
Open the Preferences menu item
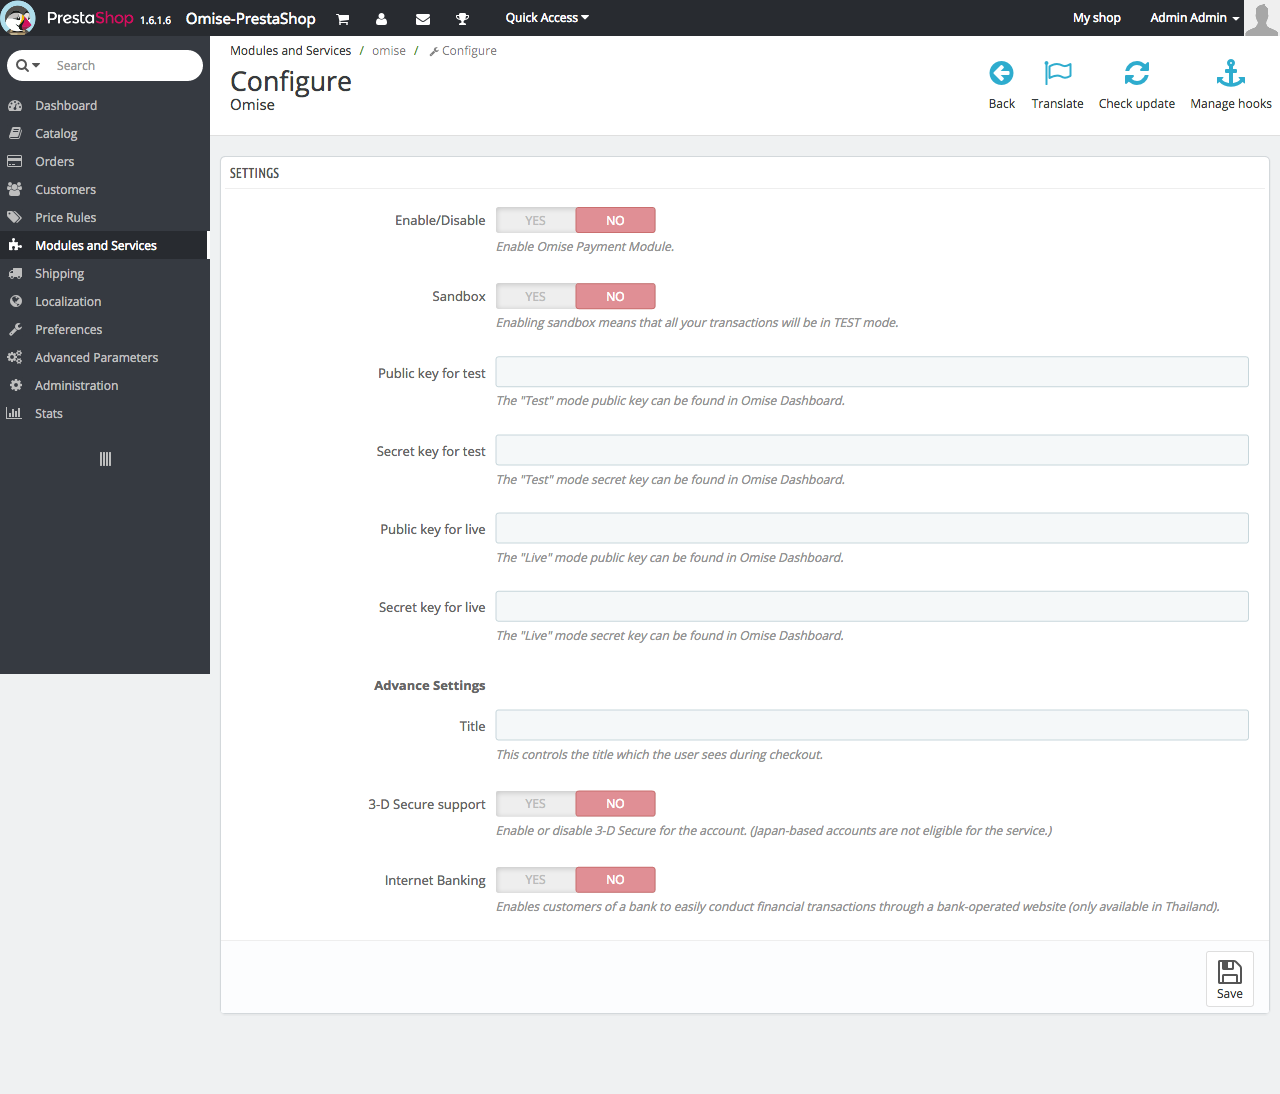click(x=67, y=329)
